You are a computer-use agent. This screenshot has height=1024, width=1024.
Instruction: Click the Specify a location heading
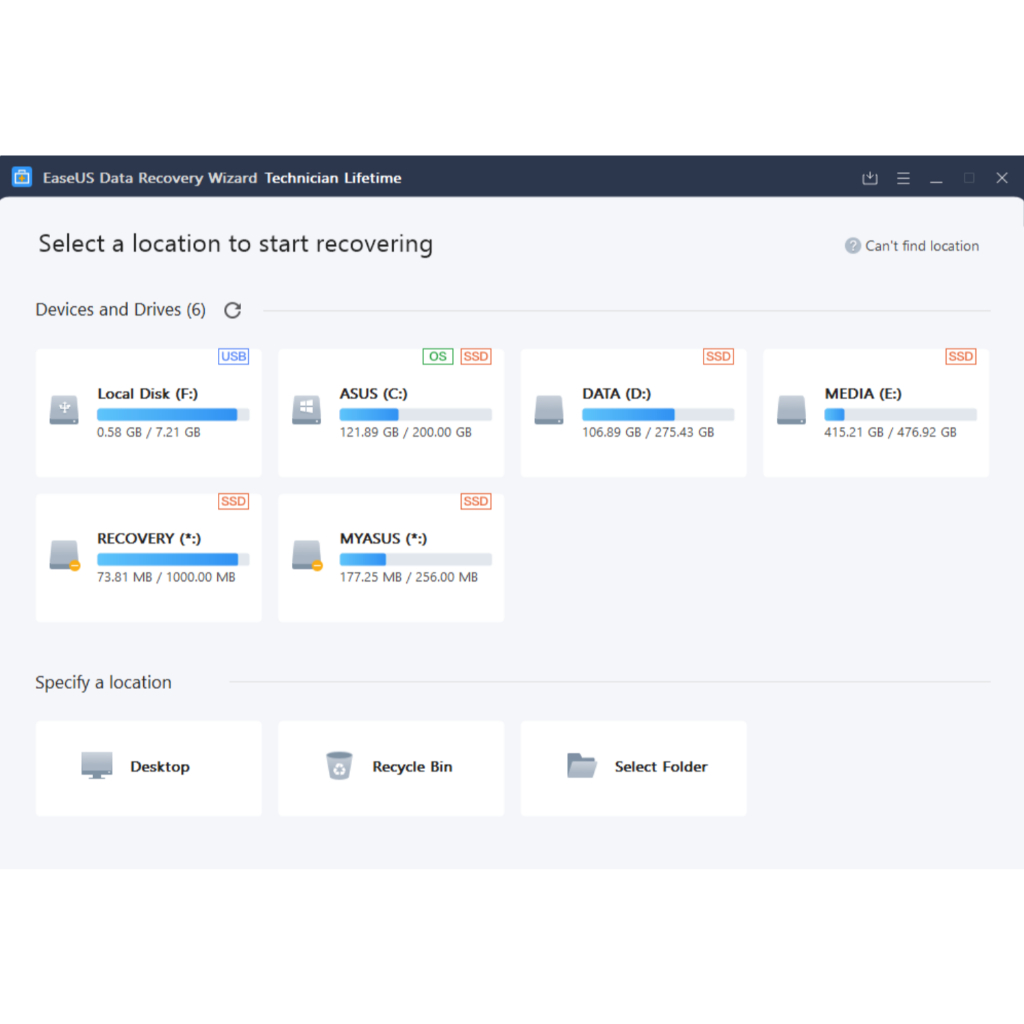point(103,682)
